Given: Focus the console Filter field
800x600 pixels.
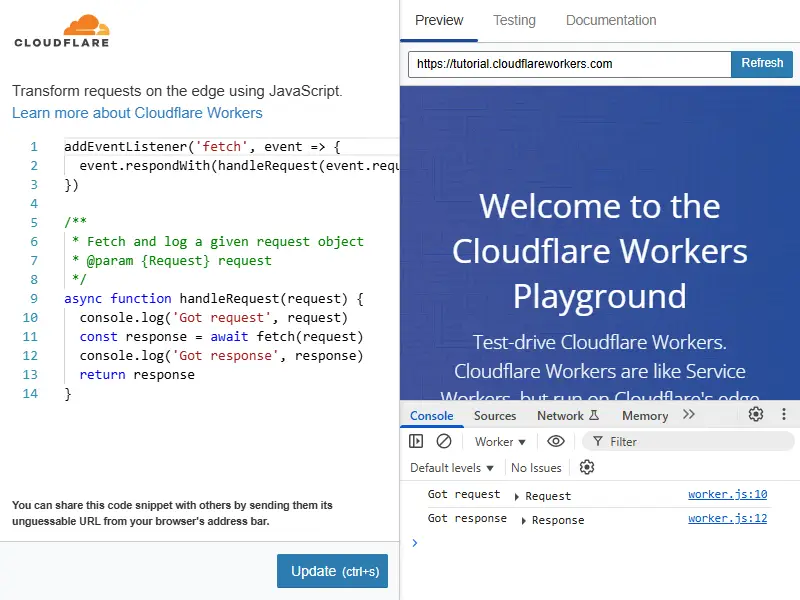Looking at the screenshot, I should click(x=688, y=441).
